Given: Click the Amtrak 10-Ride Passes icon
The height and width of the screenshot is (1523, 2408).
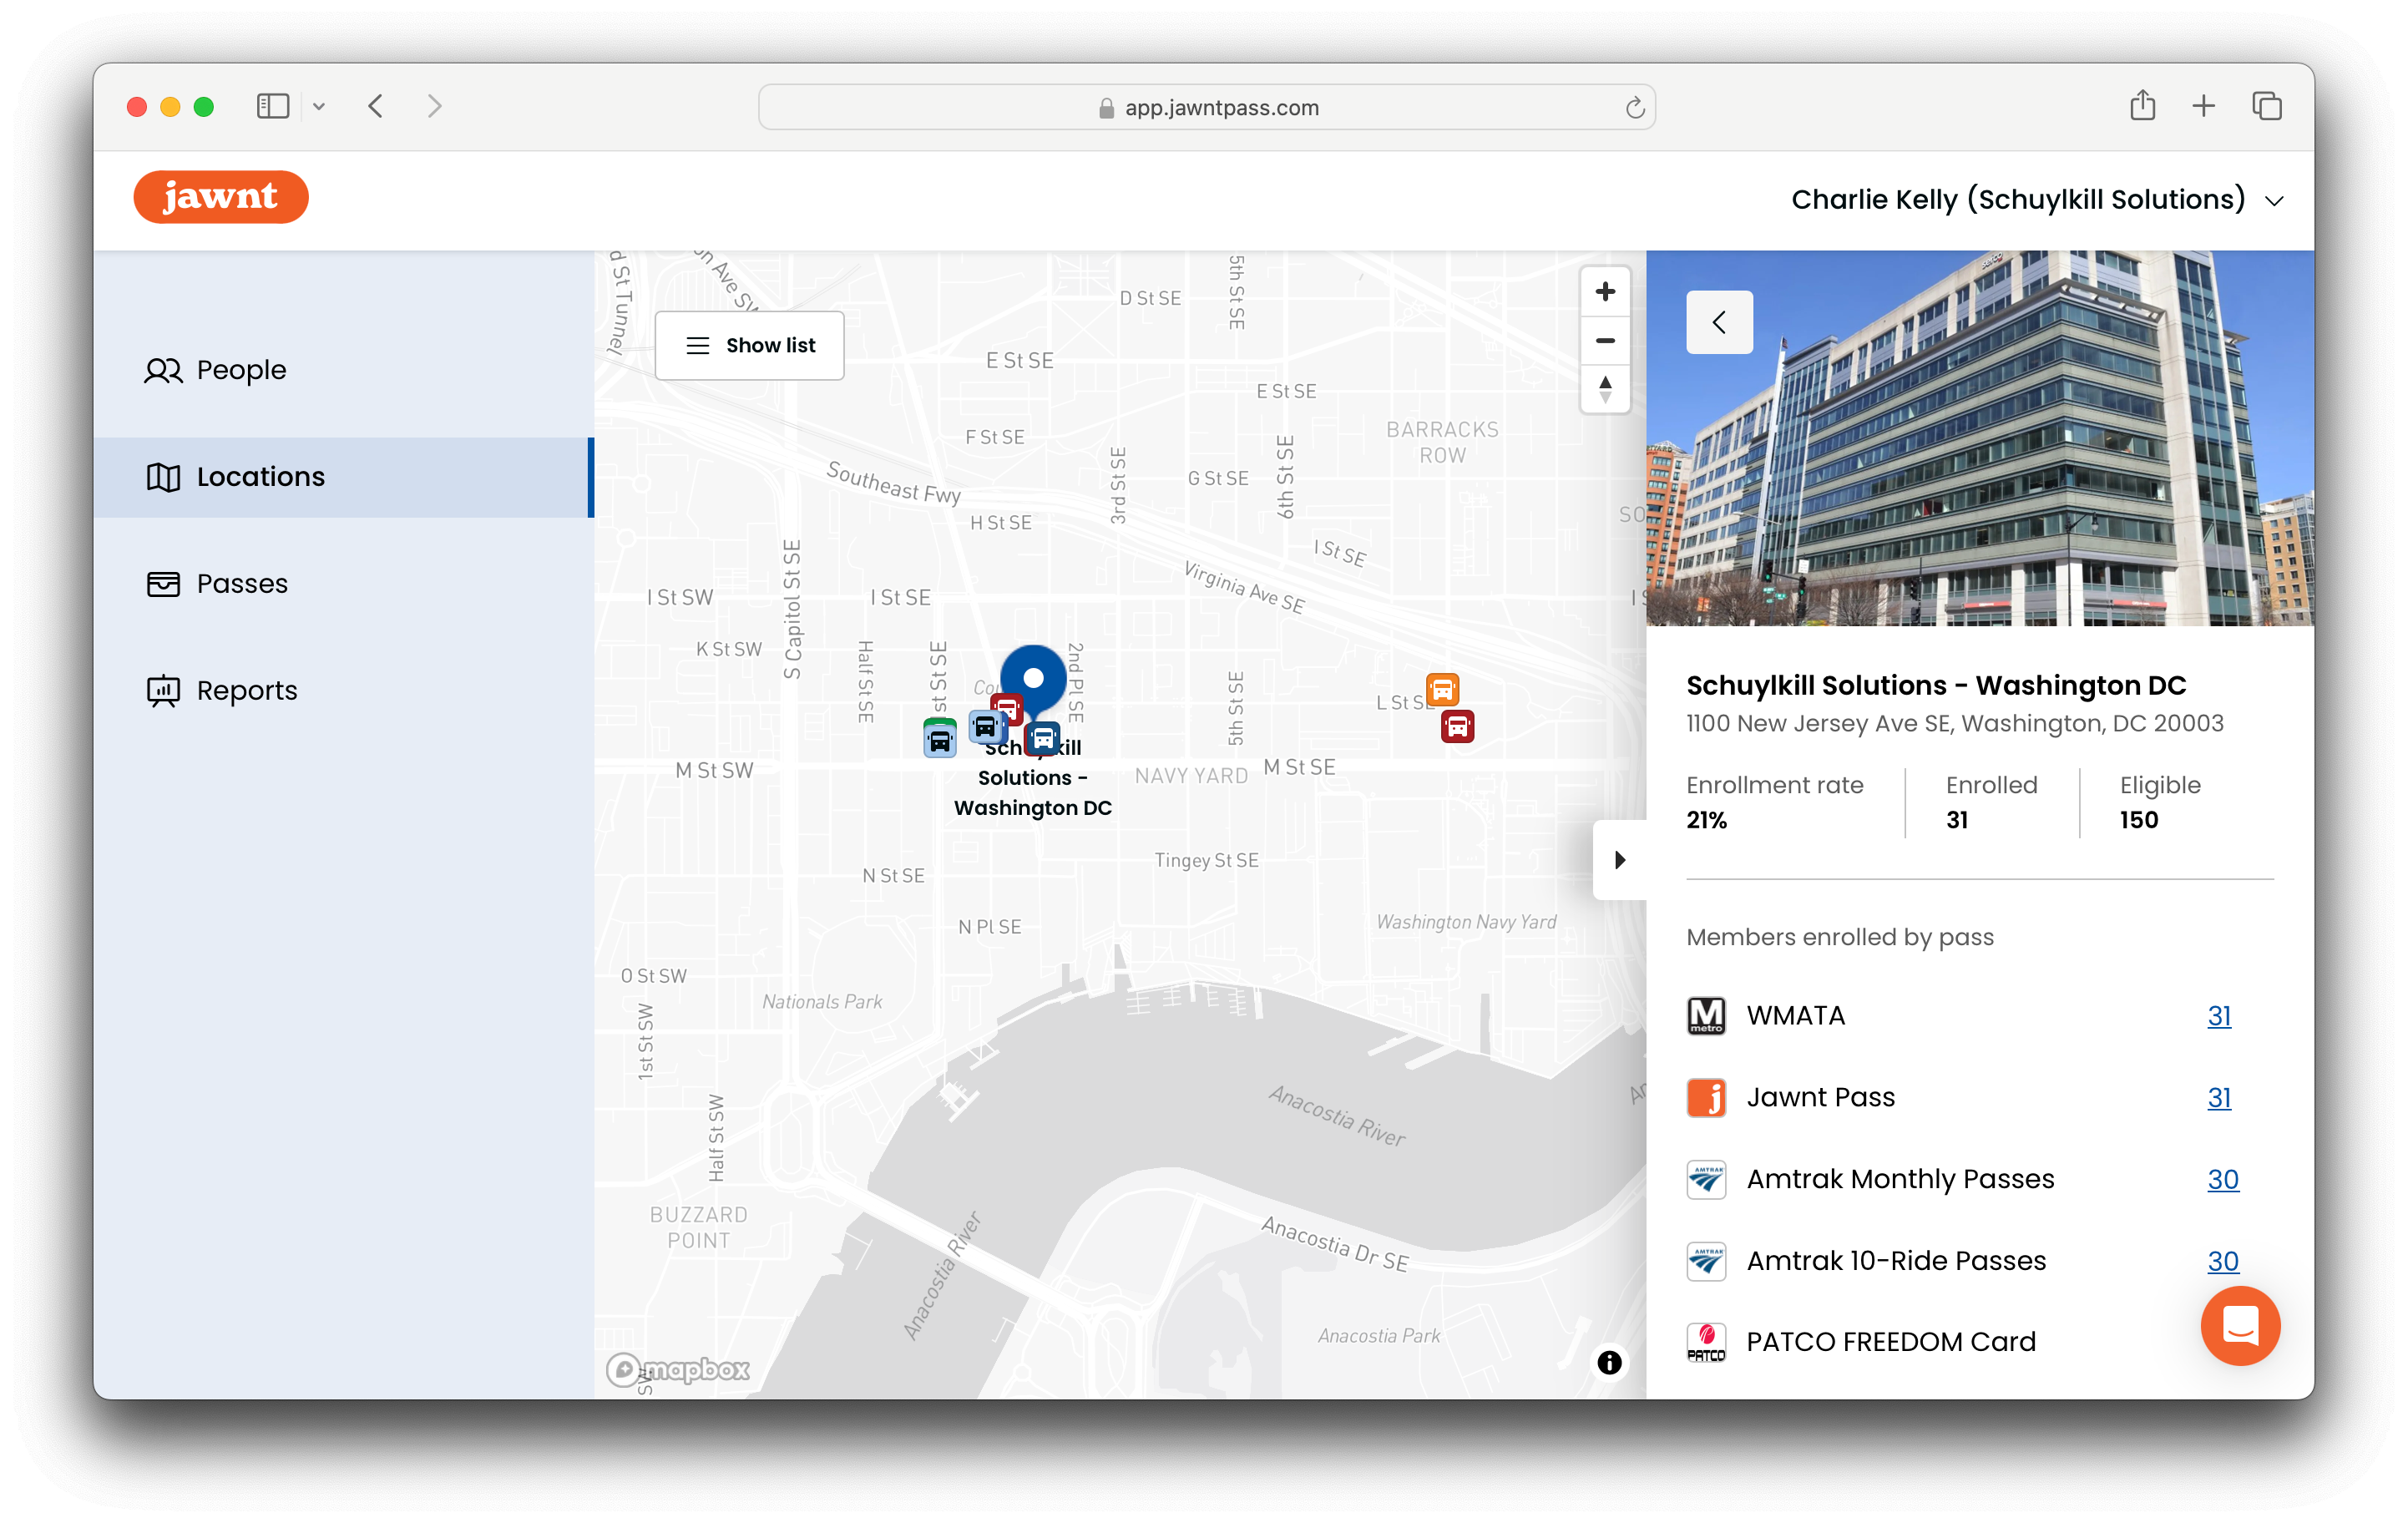Looking at the screenshot, I should 1706,1261.
